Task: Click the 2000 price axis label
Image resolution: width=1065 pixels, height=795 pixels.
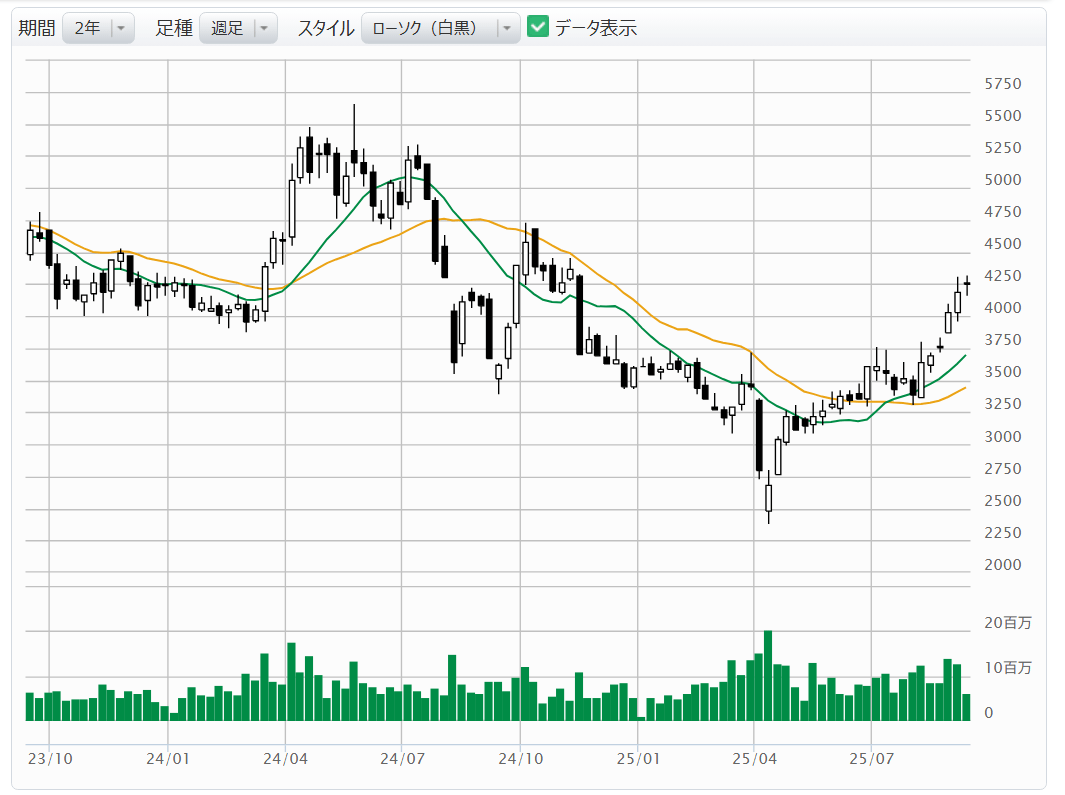Action: (1003, 565)
